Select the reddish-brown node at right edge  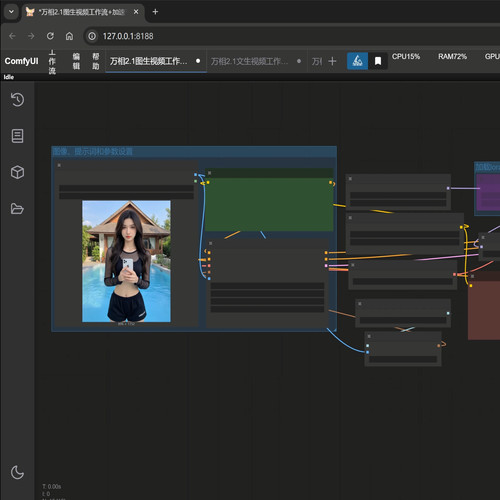coord(484,310)
